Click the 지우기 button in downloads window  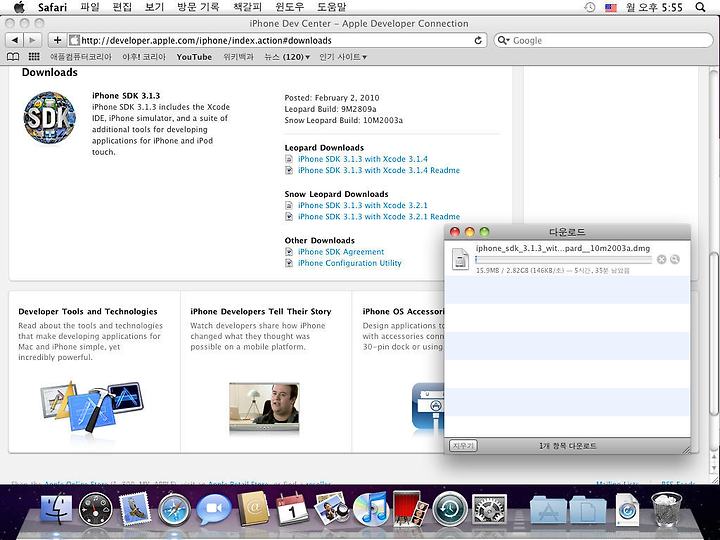(463, 445)
